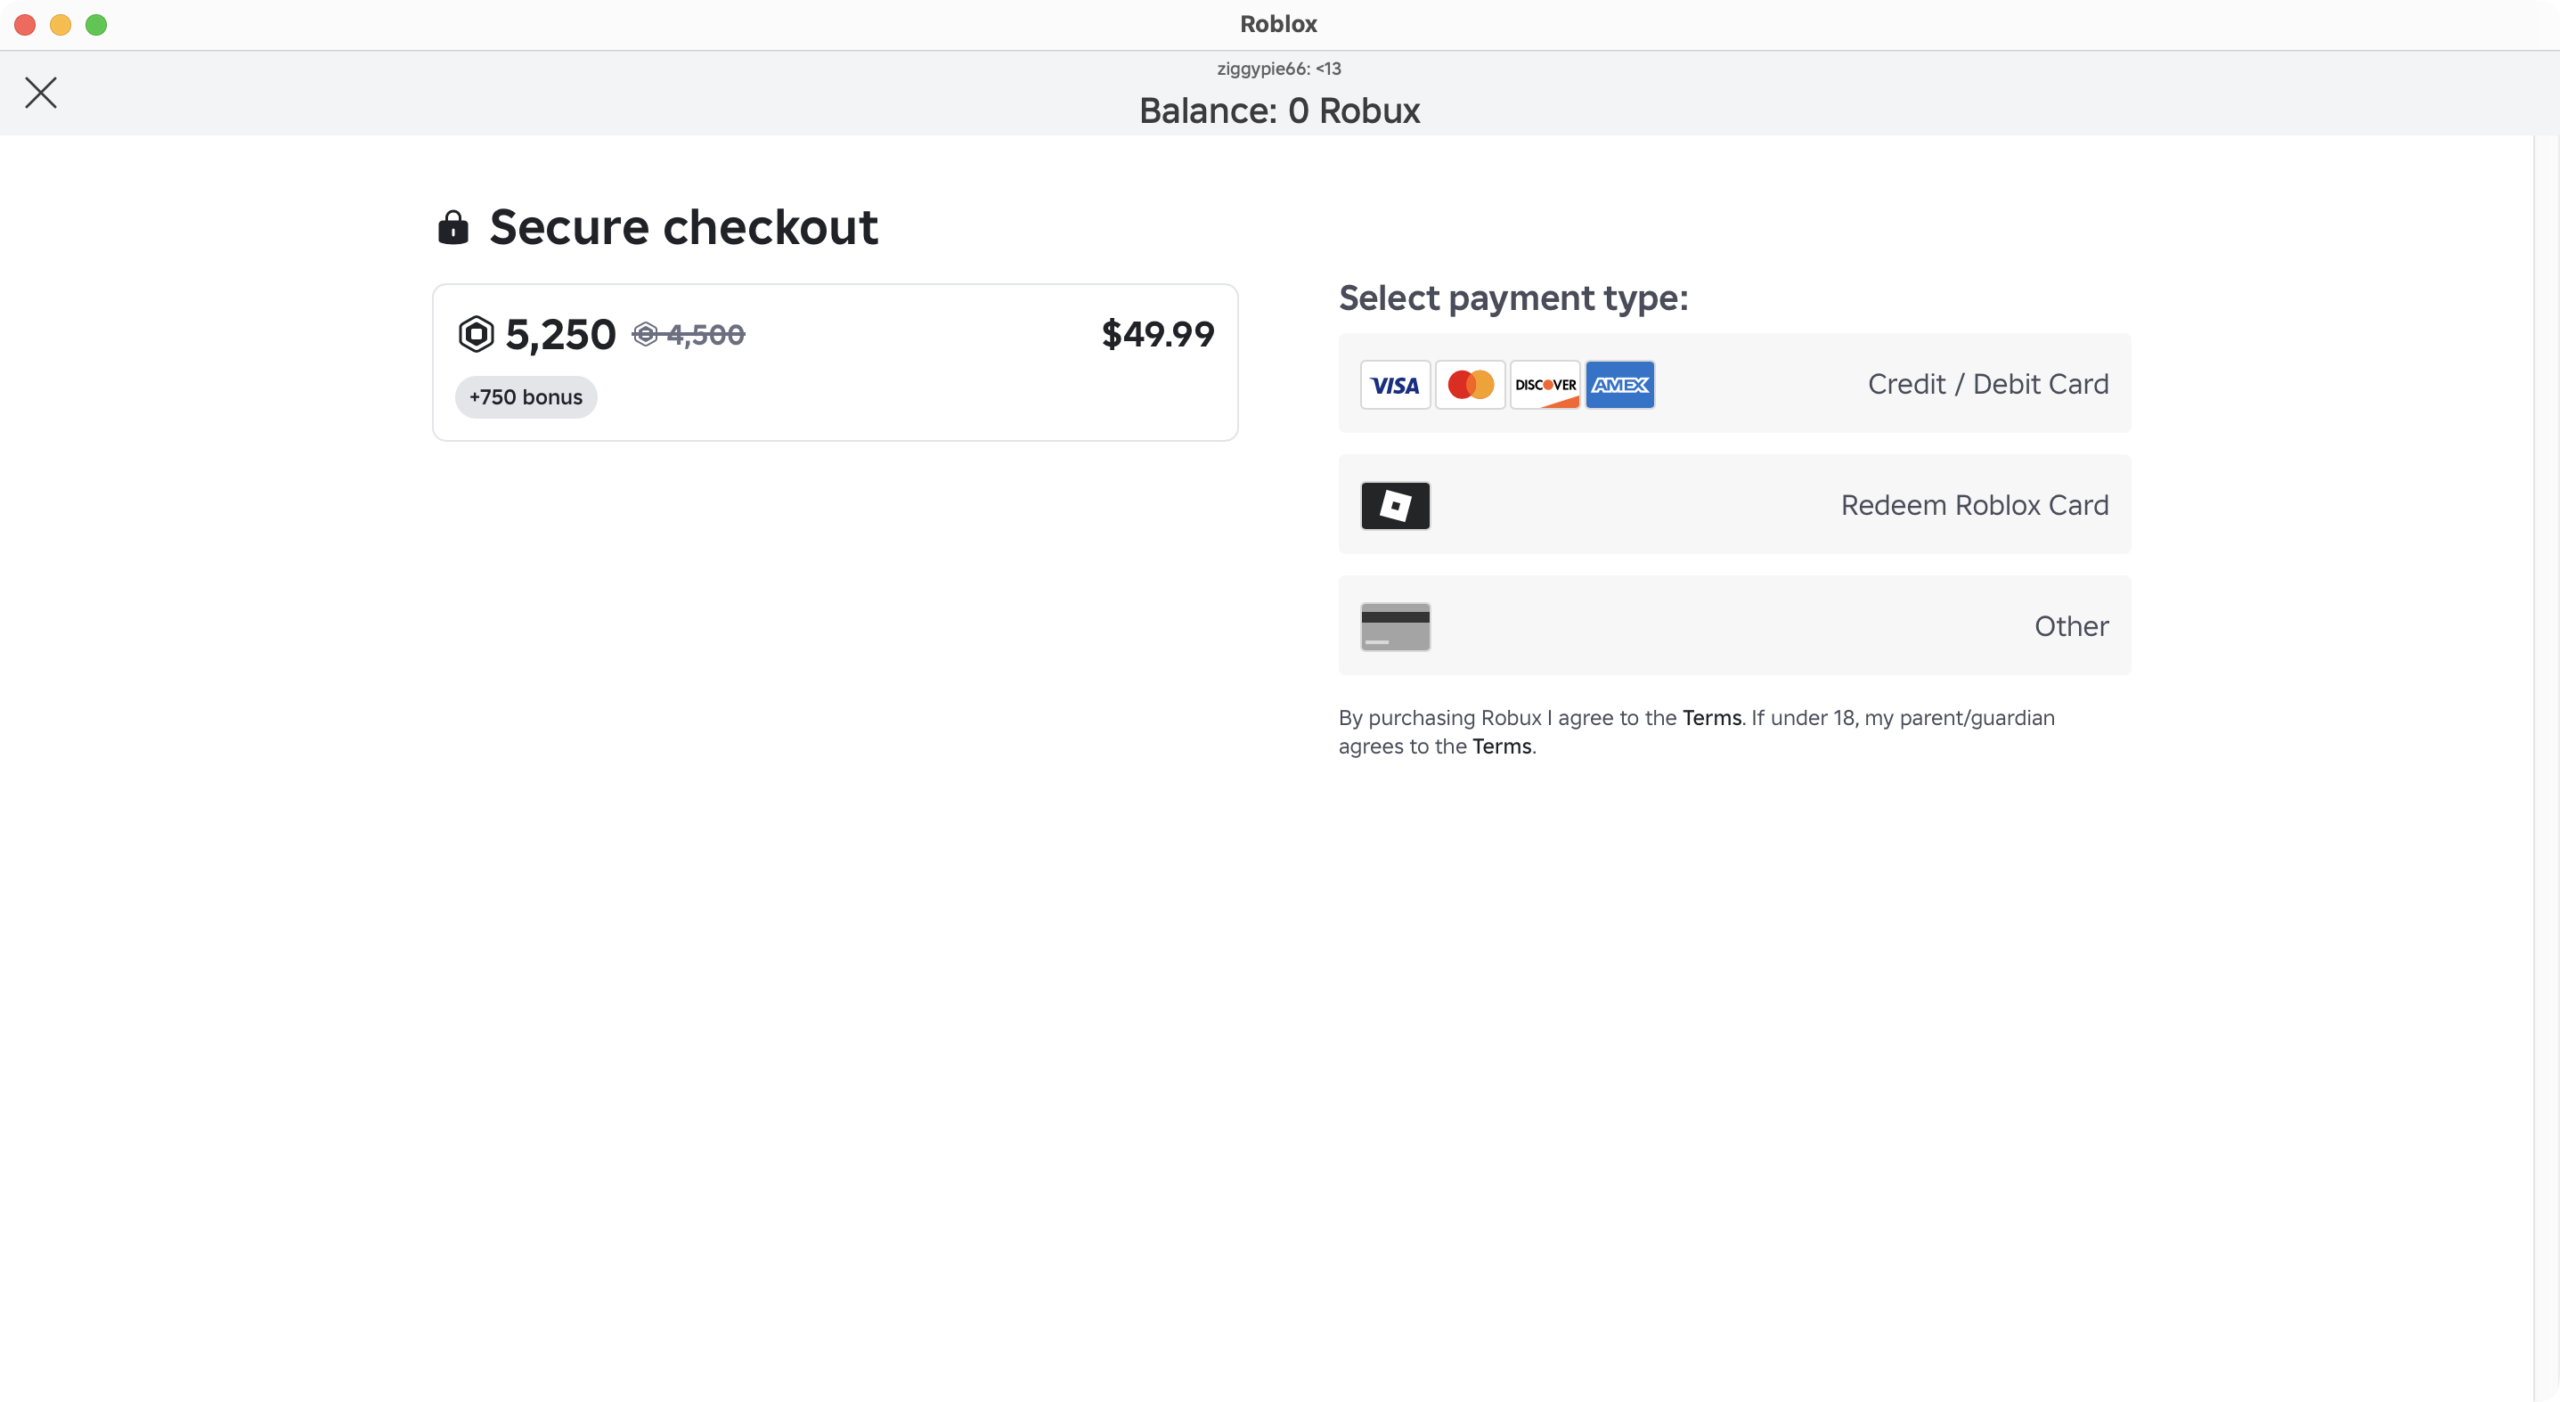Click the Mastercard icon
The width and height of the screenshot is (2560, 1402).
coord(1469,384)
